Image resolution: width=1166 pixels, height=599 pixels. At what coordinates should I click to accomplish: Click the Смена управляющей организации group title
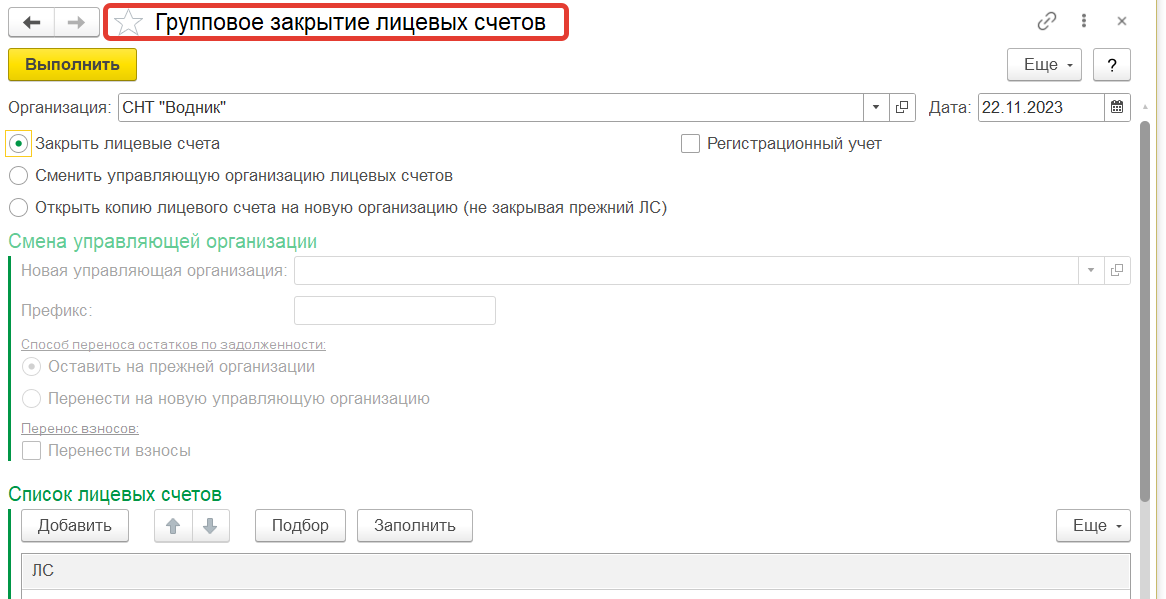163,242
